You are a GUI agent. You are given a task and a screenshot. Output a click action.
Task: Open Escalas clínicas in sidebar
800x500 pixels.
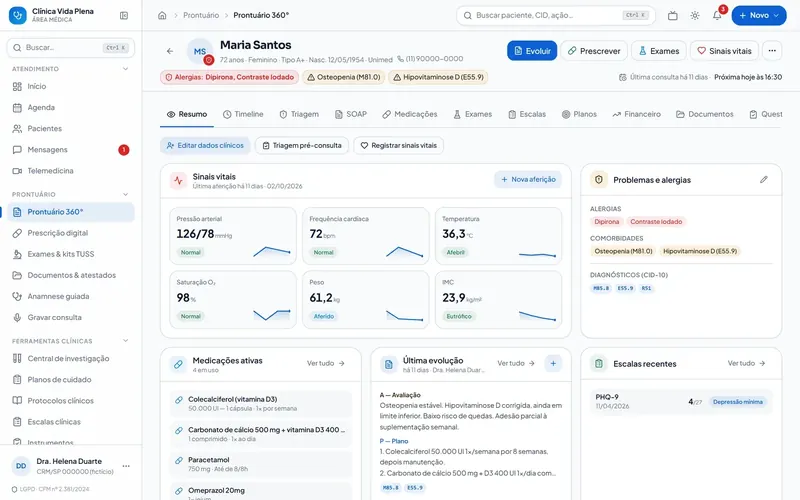coord(70,421)
